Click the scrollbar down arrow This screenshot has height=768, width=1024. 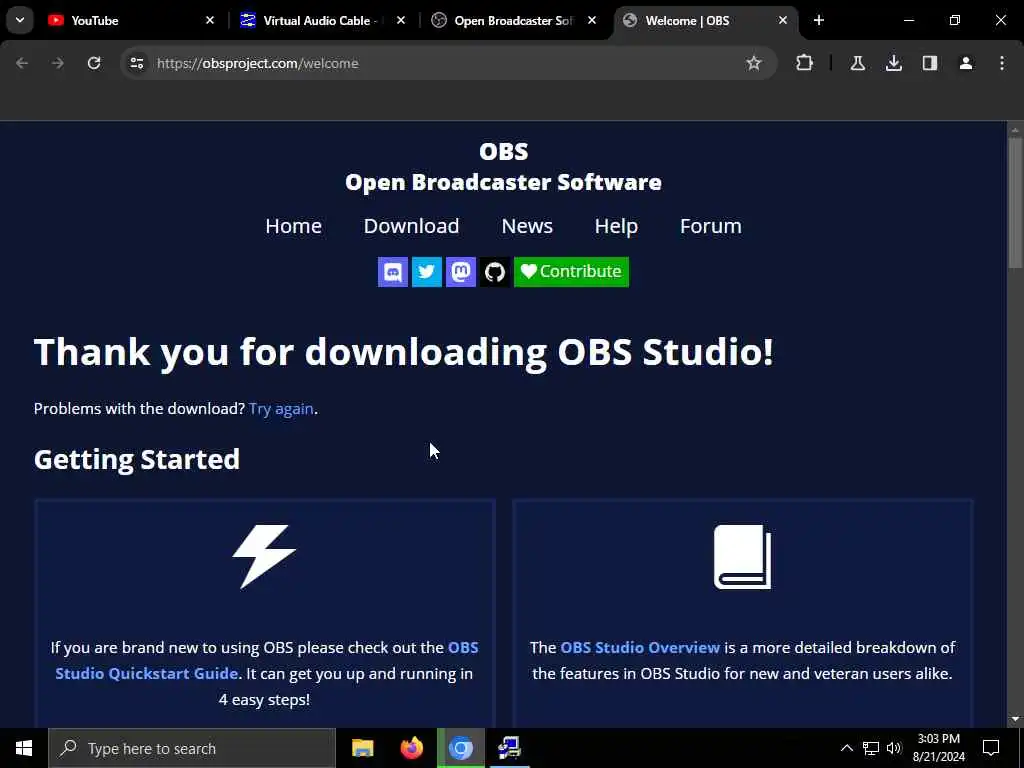1015,719
